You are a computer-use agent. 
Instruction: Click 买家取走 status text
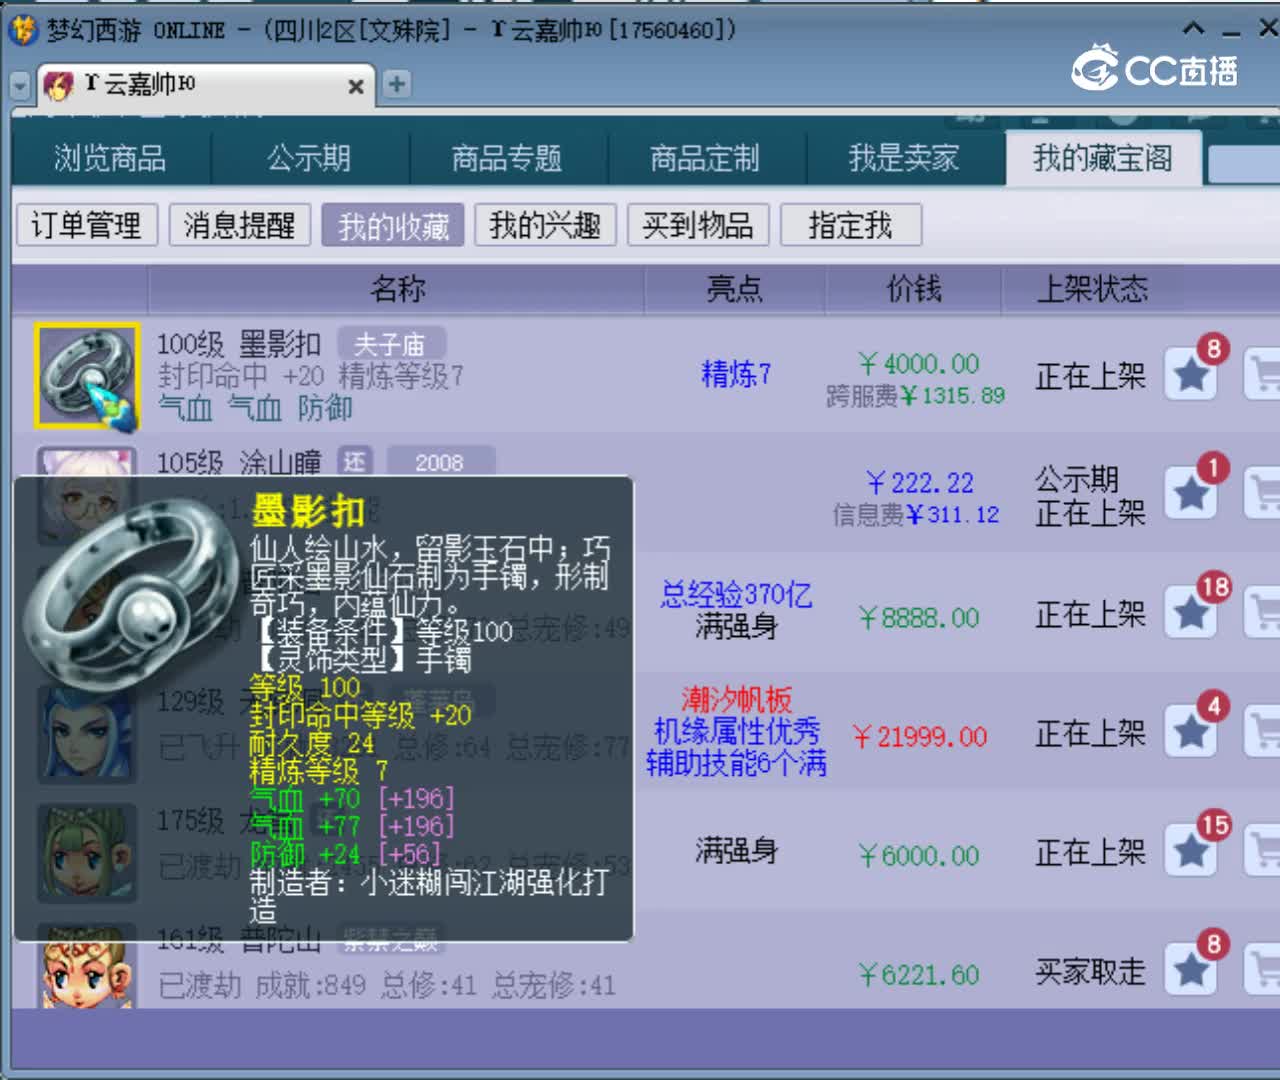[x=1090, y=971]
